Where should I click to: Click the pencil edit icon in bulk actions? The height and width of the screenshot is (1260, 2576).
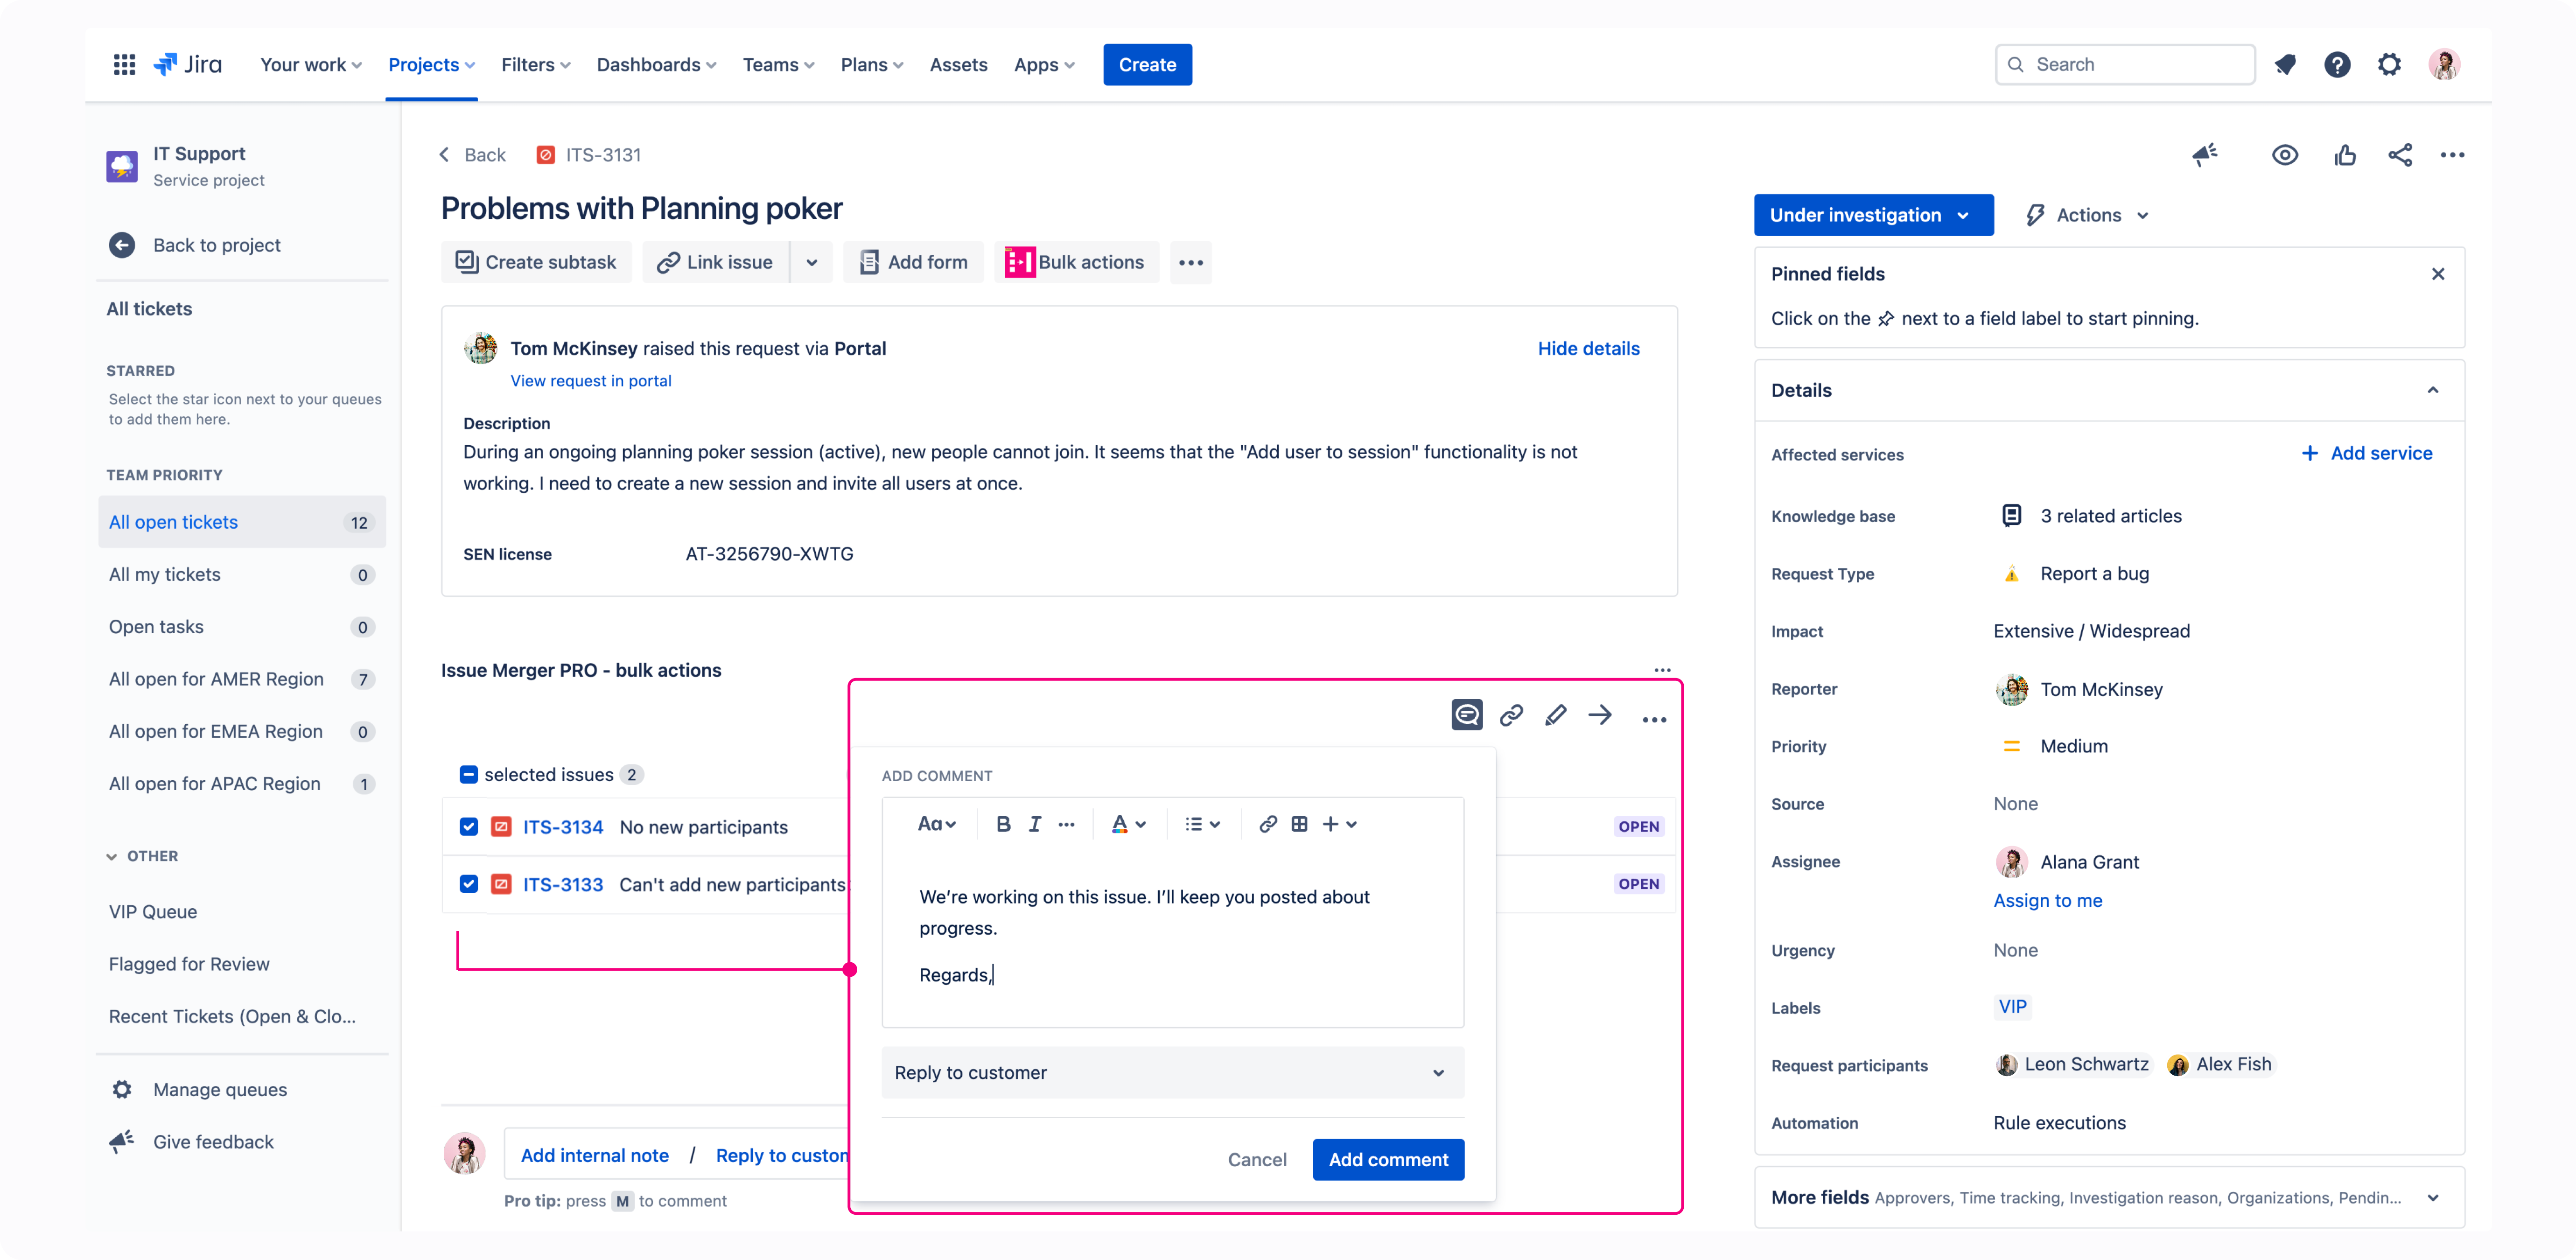tap(1555, 715)
